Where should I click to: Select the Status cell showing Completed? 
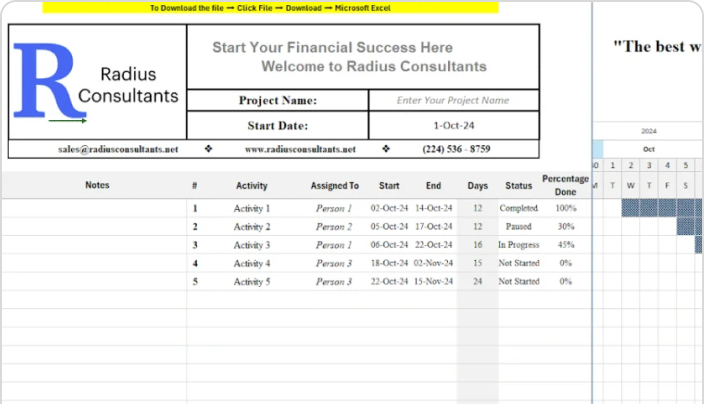click(x=519, y=208)
